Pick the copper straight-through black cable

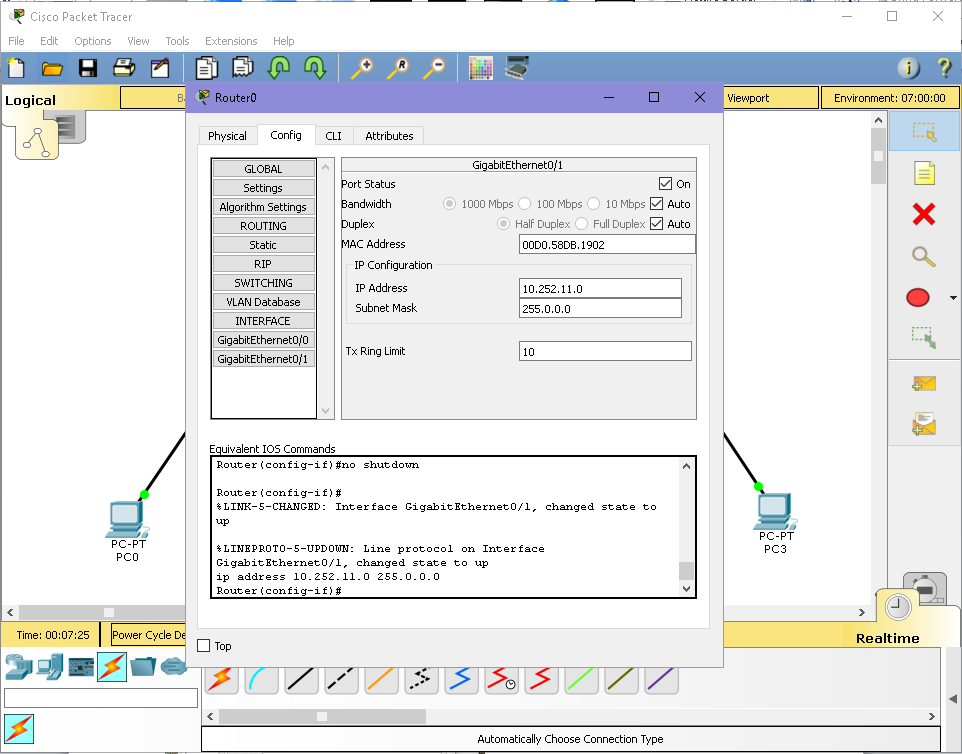tap(301, 679)
